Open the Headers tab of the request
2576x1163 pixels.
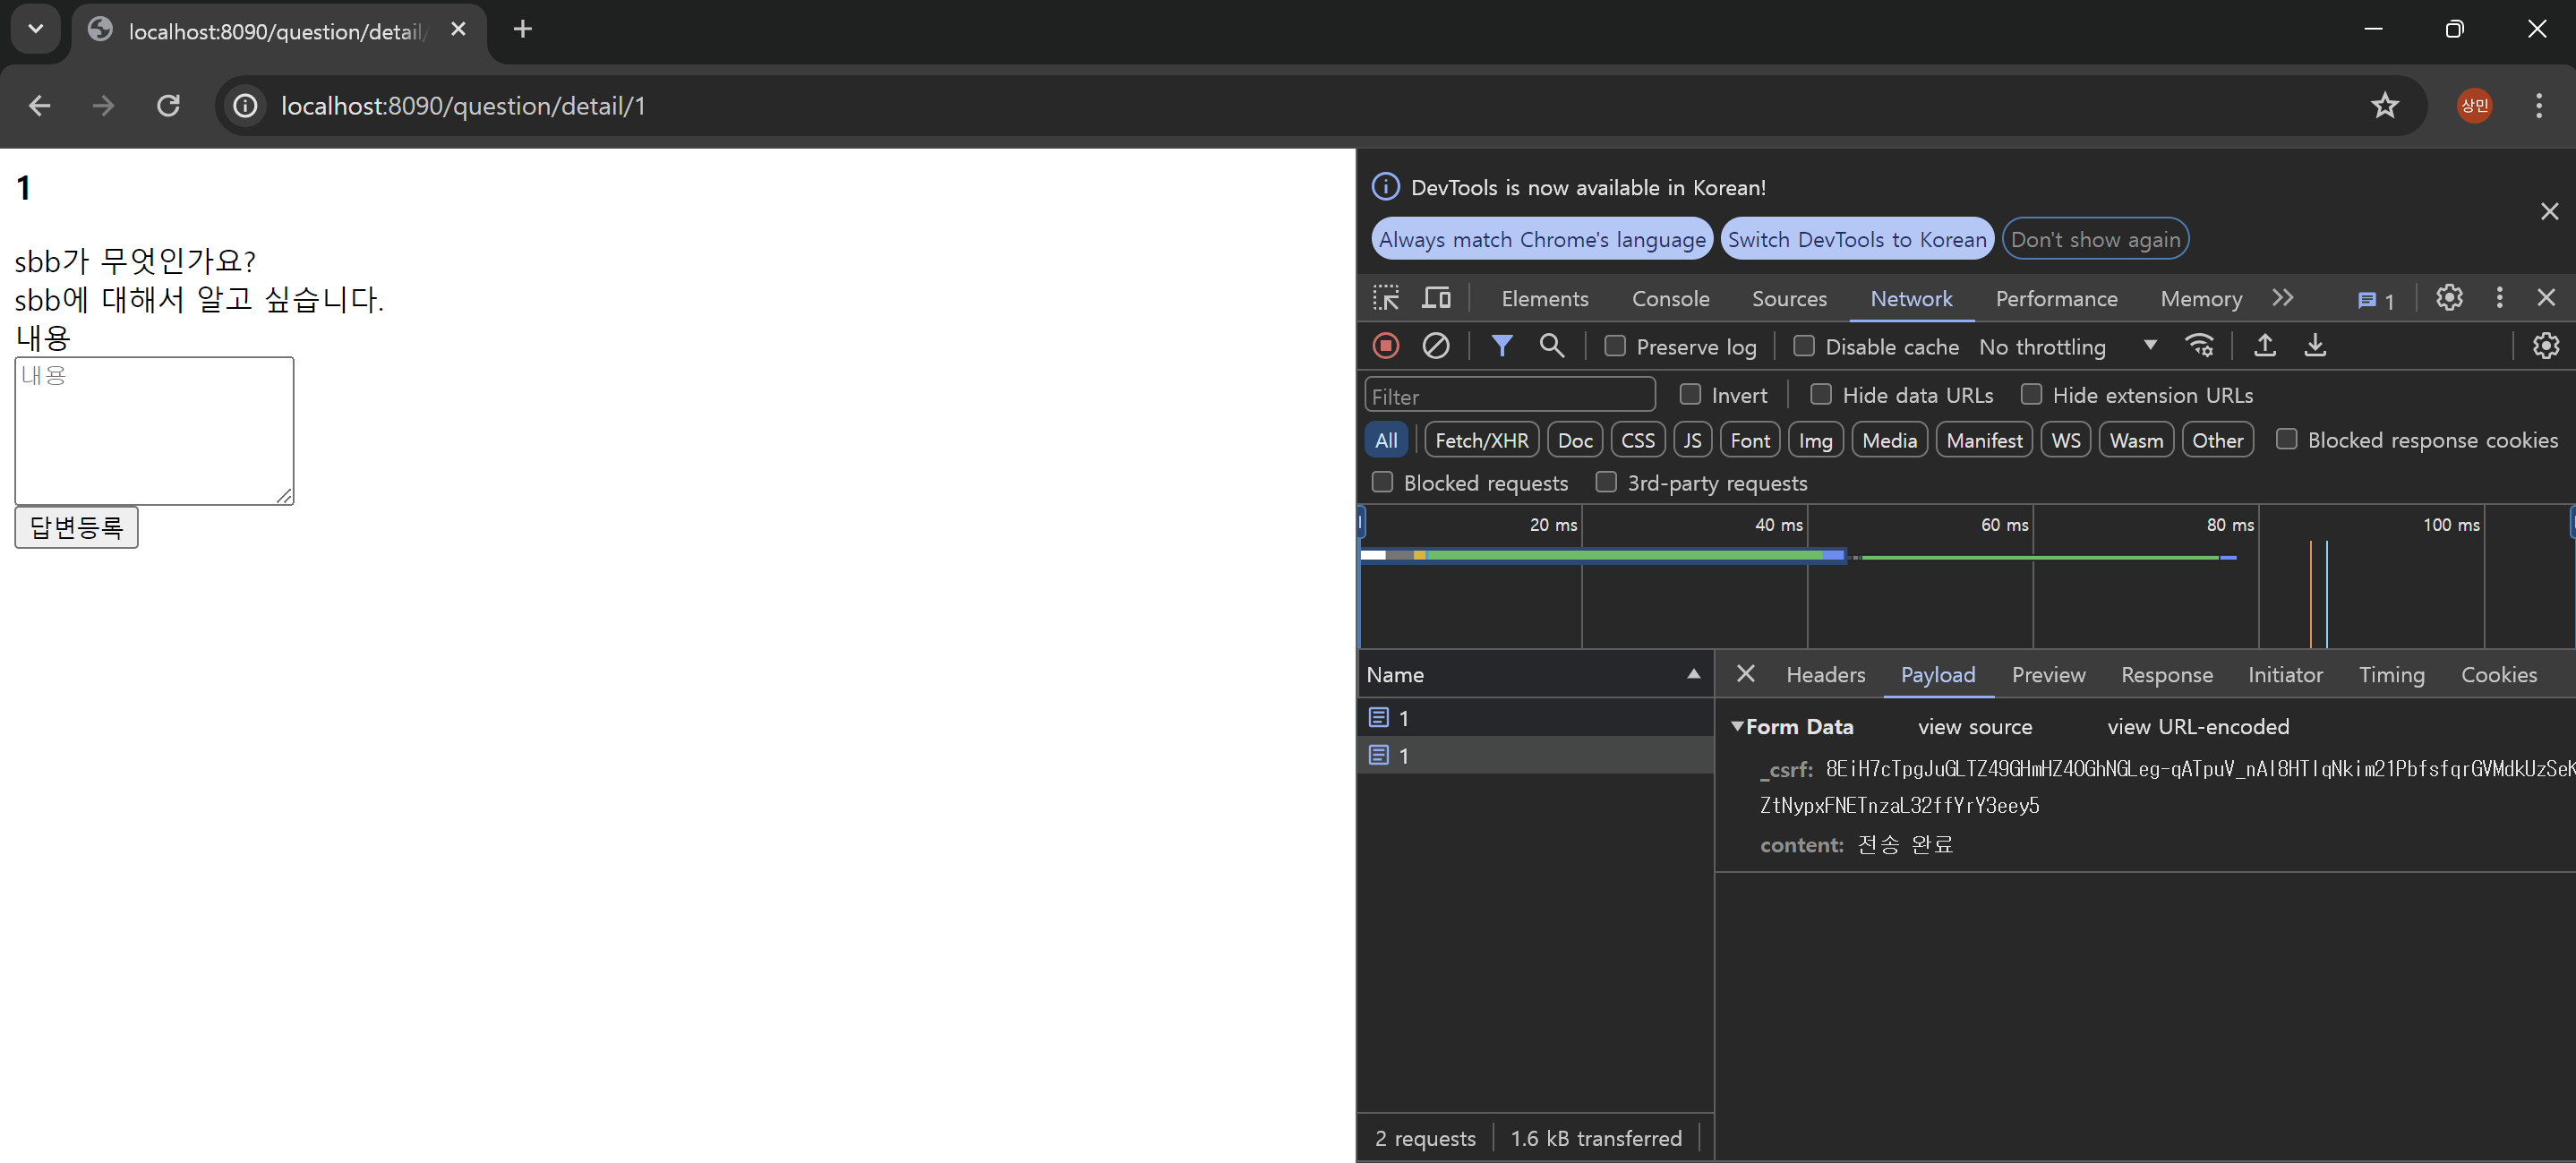tap(1825, 675)
